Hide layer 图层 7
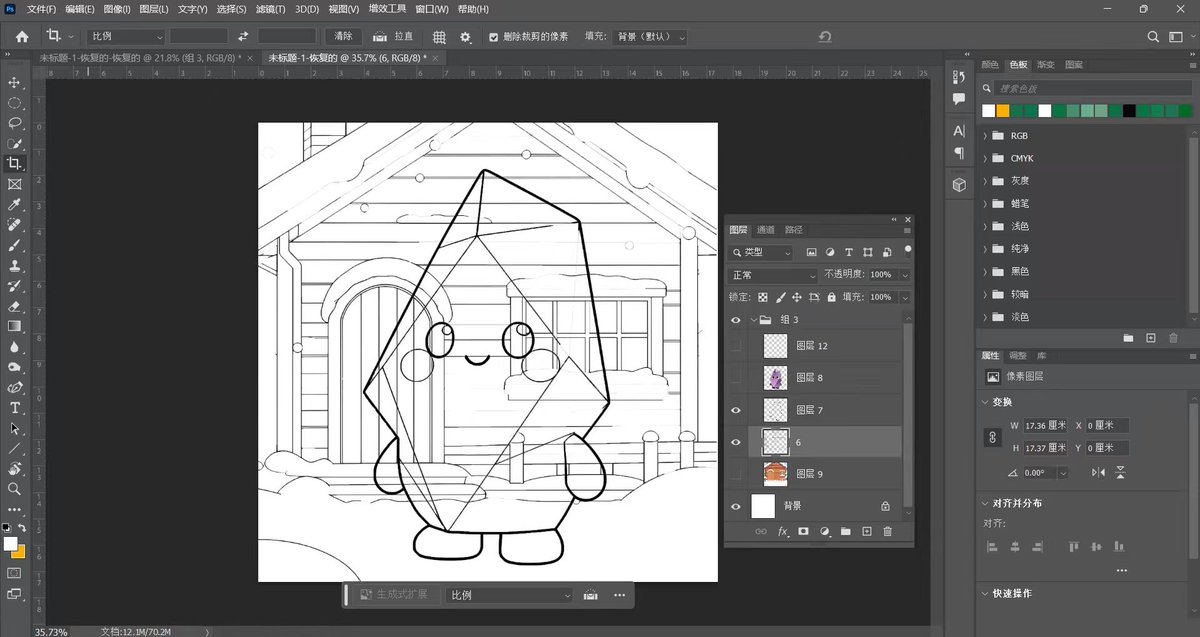The width and height of the screenshot is (1200, 637). pos(736,410)
